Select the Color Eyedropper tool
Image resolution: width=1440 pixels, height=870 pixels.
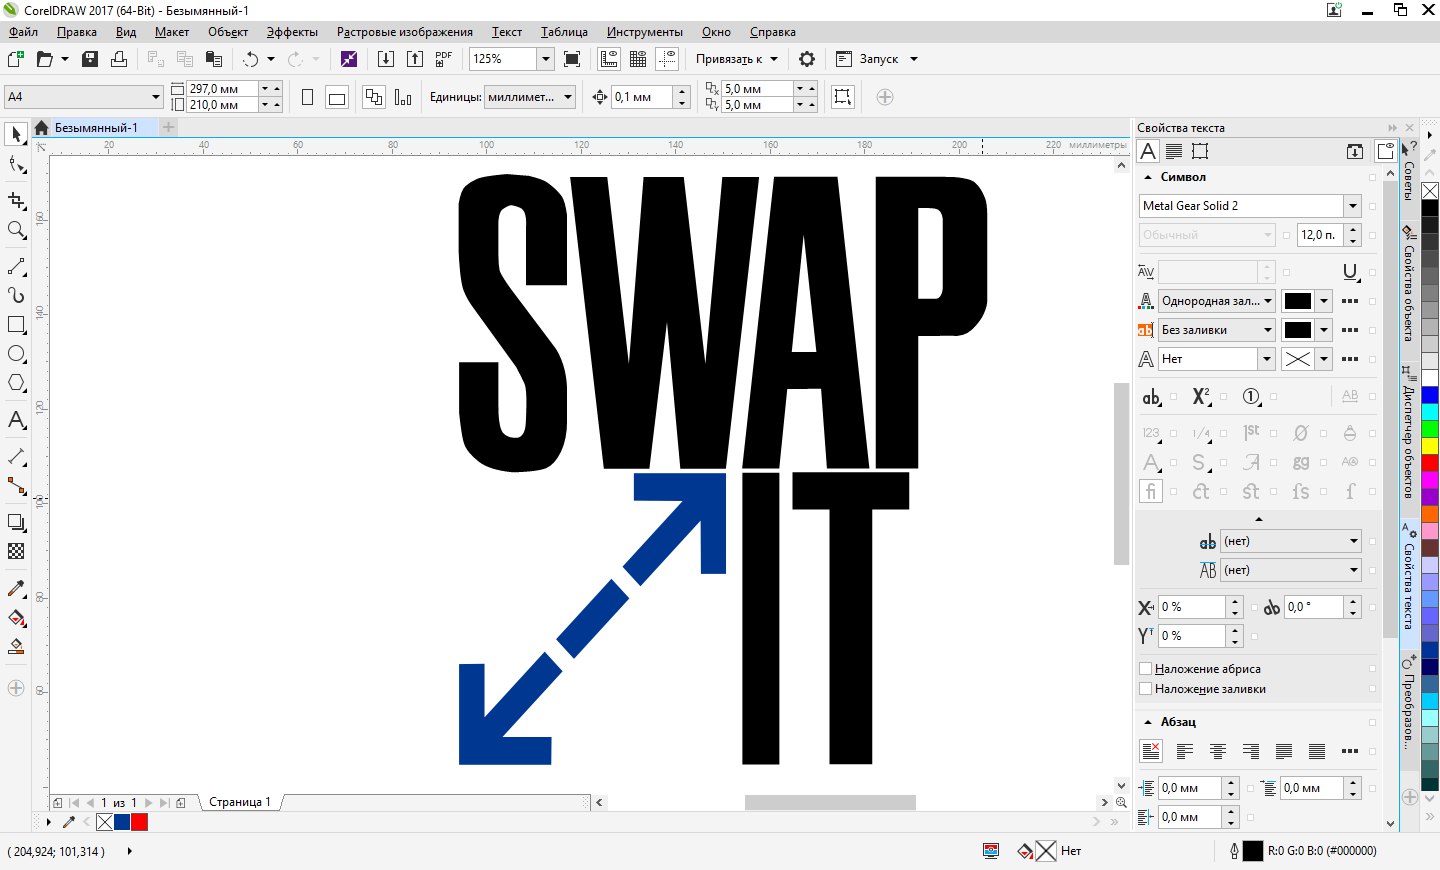[x=16, y=588]
